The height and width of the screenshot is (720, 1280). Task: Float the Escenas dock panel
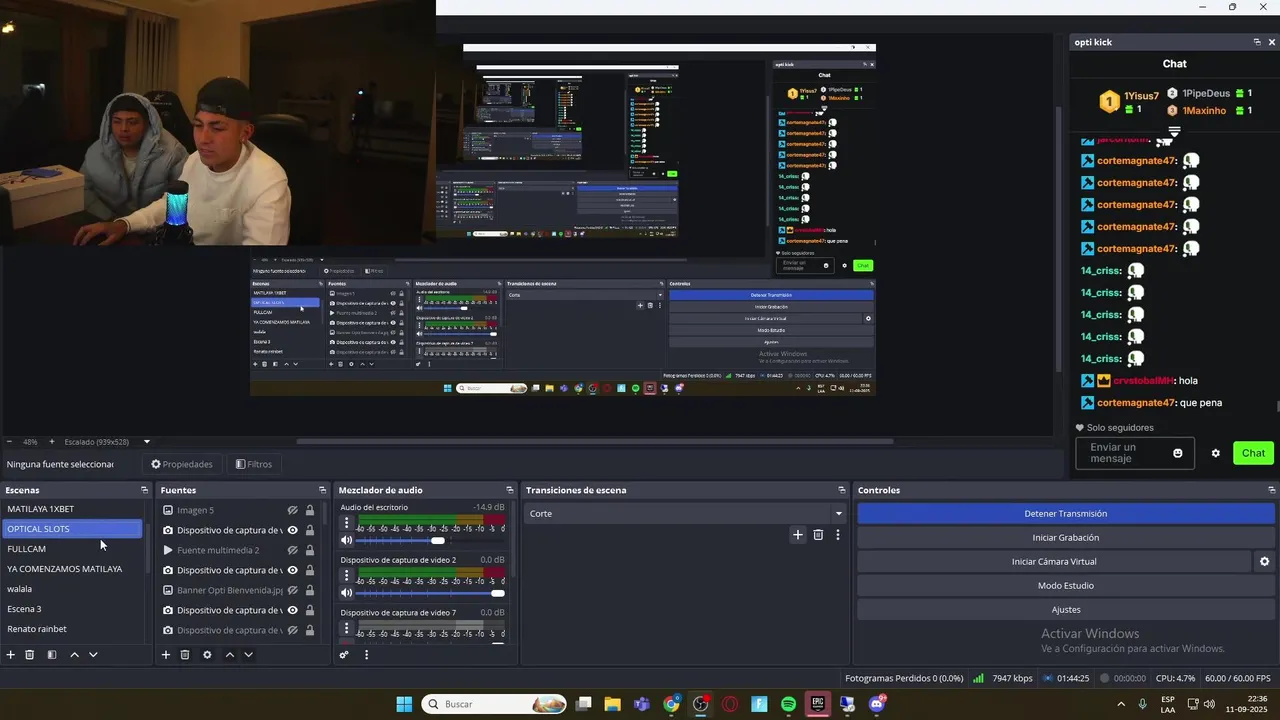144,490
